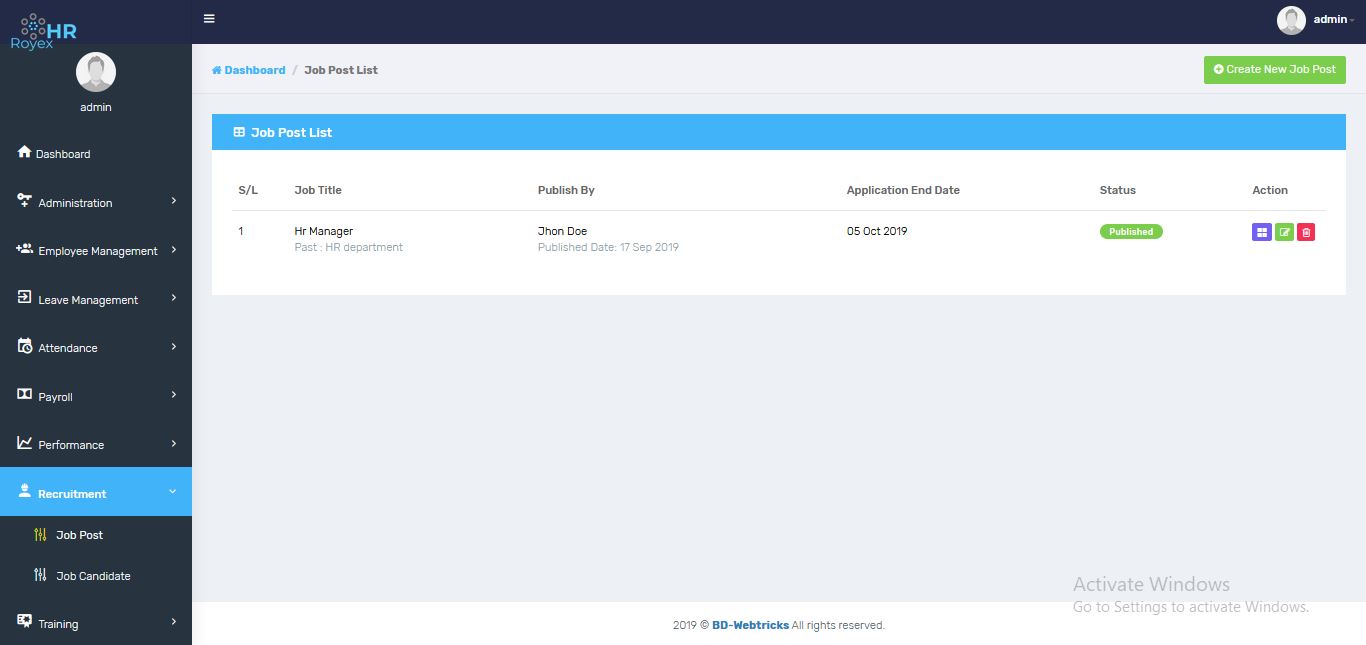Click the Administration key icon

25,201
